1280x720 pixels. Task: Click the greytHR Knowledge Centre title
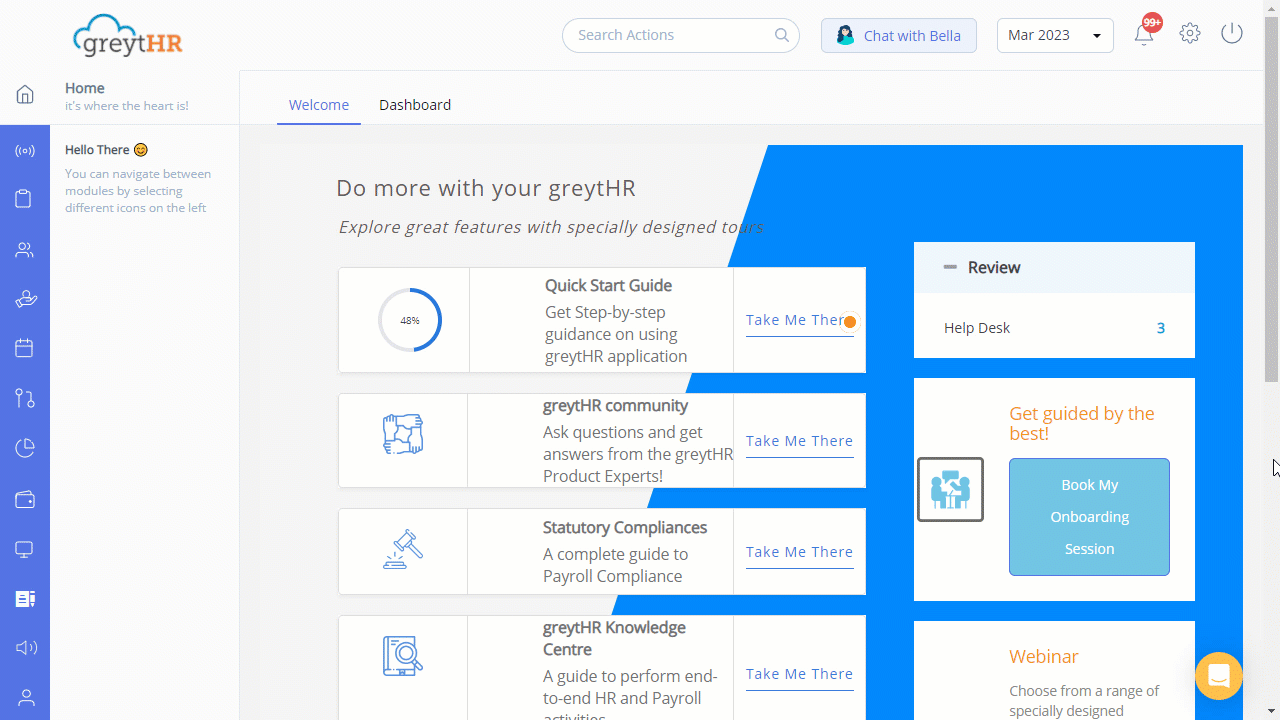point(614,638)
